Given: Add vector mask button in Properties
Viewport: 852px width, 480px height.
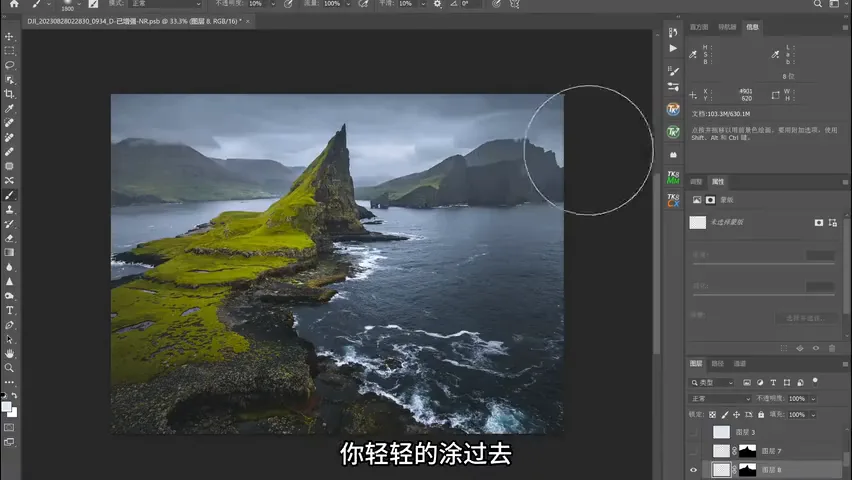Looking at the screenshot, I should (x=832, y=222).
